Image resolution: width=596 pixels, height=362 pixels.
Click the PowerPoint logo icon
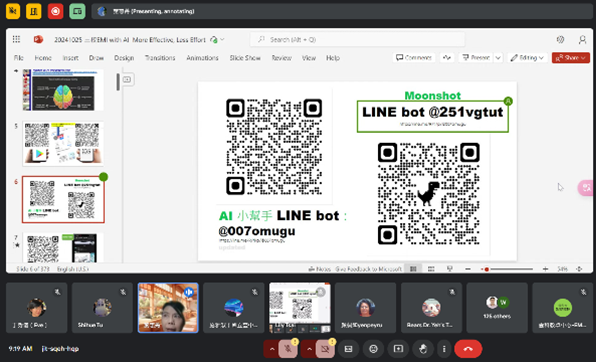pos(38,39)
